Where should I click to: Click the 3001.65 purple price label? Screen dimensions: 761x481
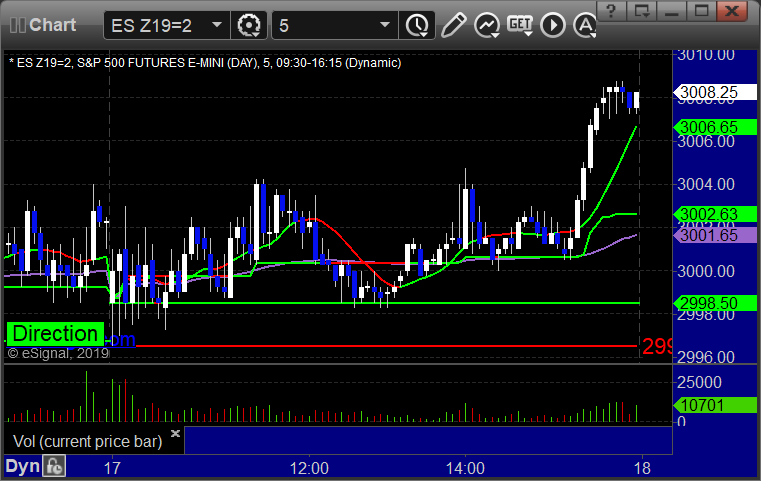coord(715,235)
